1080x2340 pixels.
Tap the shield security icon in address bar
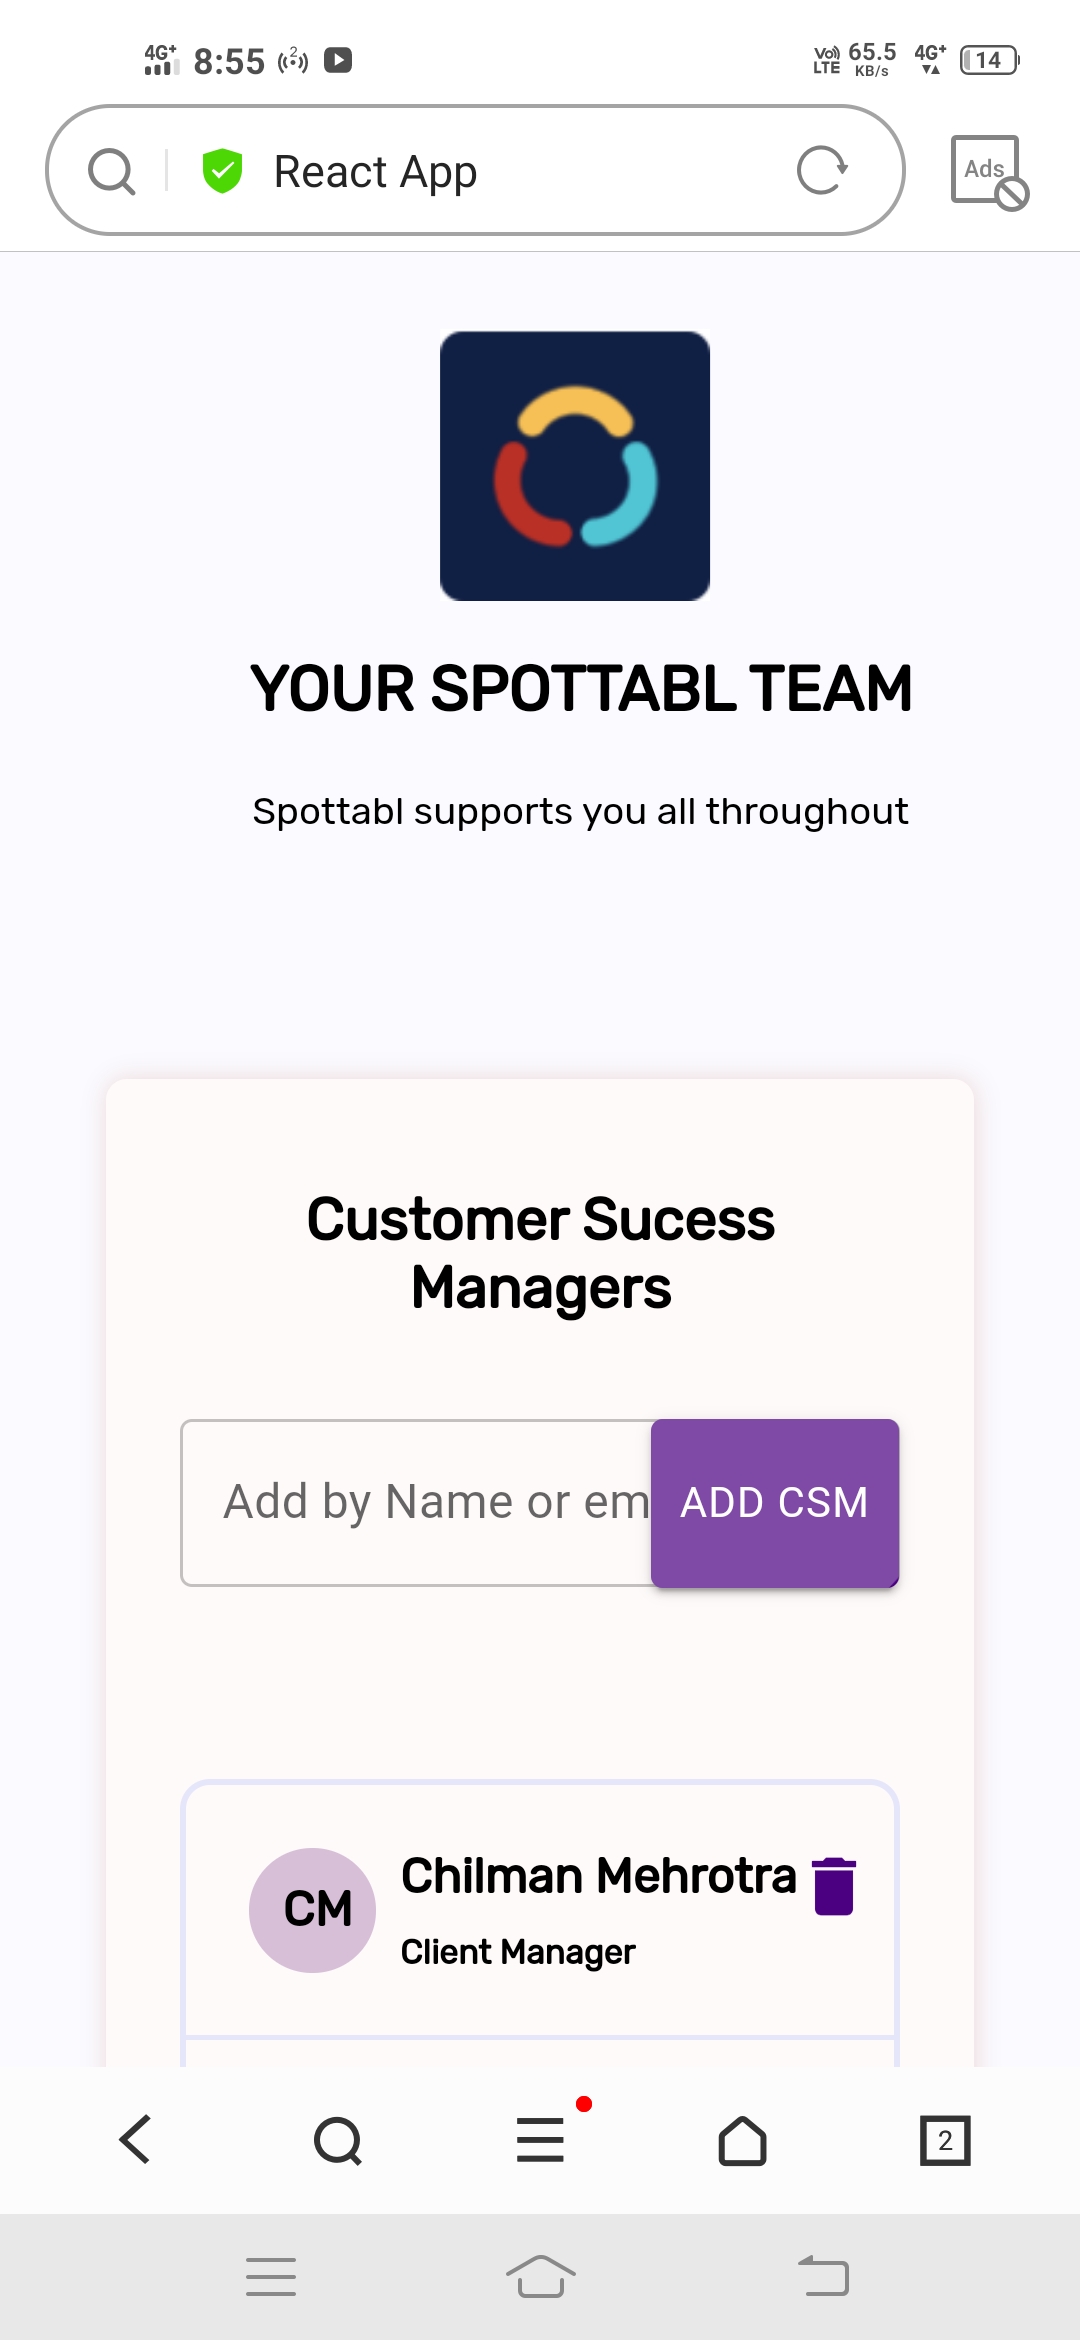222,170
